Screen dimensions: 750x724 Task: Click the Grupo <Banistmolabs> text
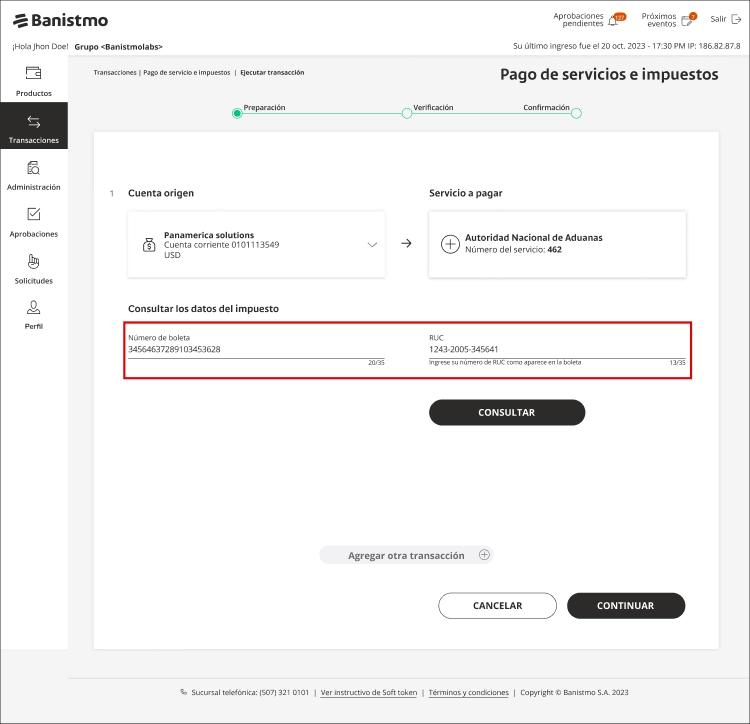click(119, 47)
